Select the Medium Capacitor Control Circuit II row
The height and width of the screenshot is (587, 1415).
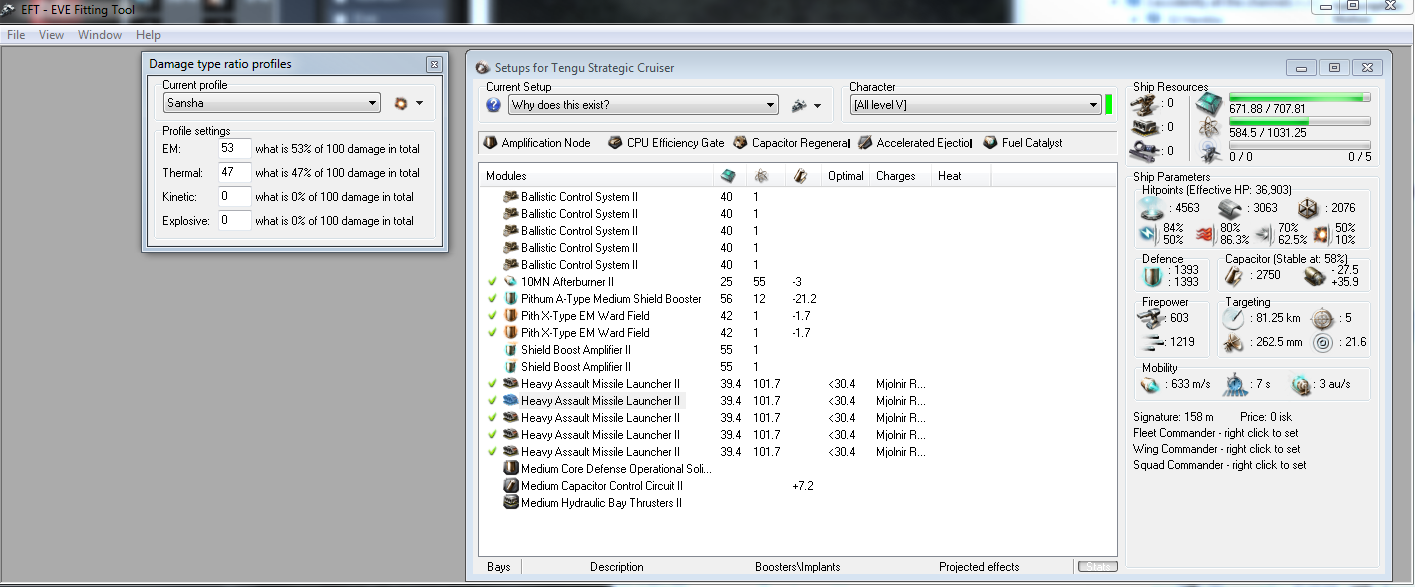tap(797, 486)
